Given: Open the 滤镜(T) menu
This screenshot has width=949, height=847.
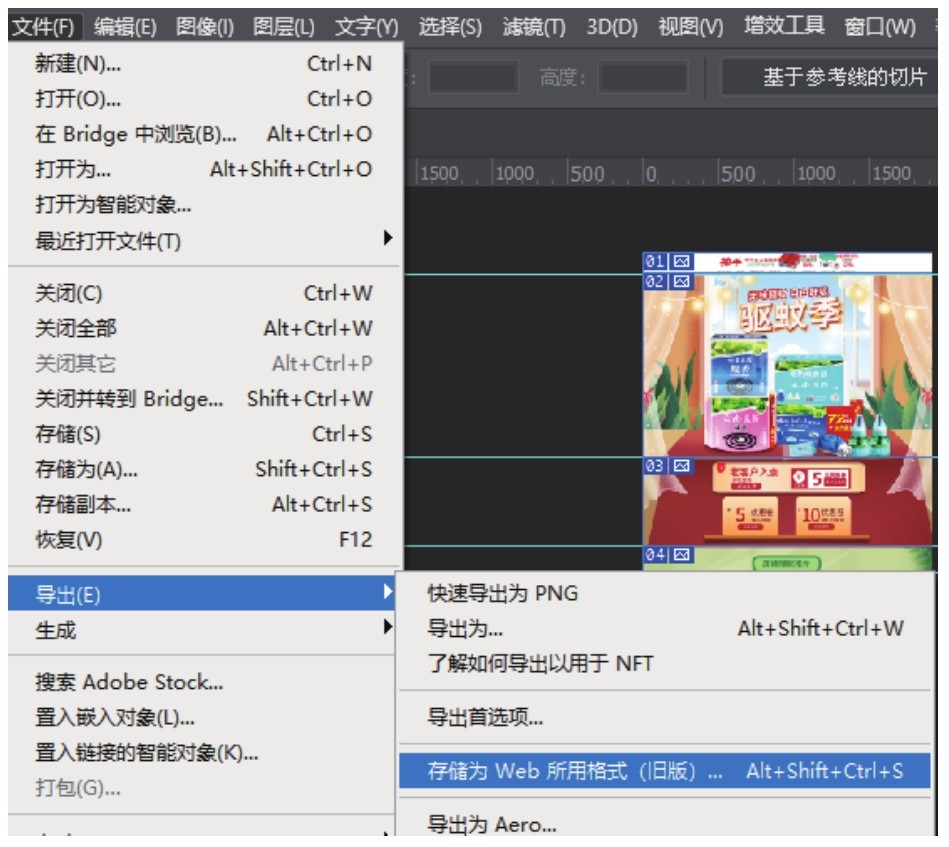Looking at the screenshot, I should (x=534, y=27).
